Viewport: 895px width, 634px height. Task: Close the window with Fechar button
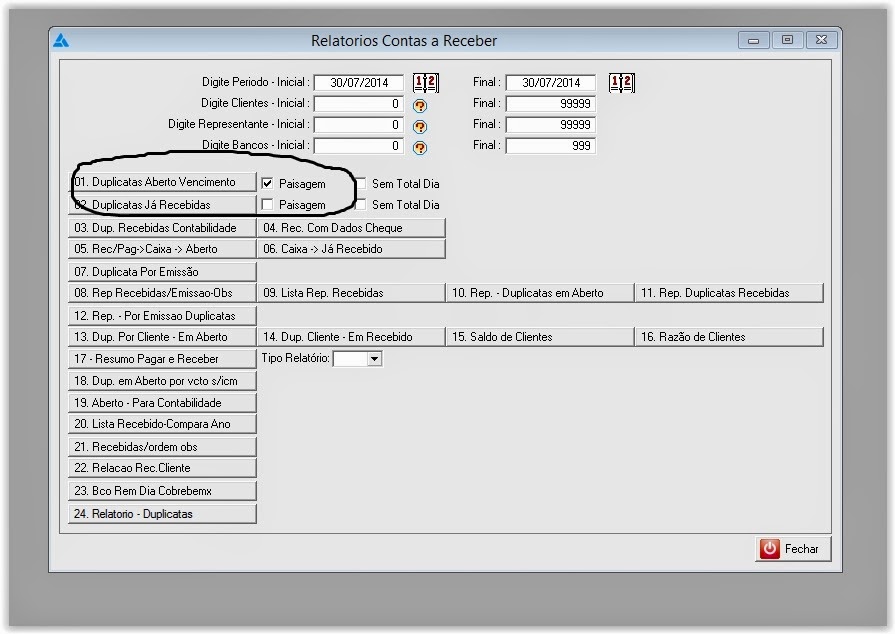793,549
